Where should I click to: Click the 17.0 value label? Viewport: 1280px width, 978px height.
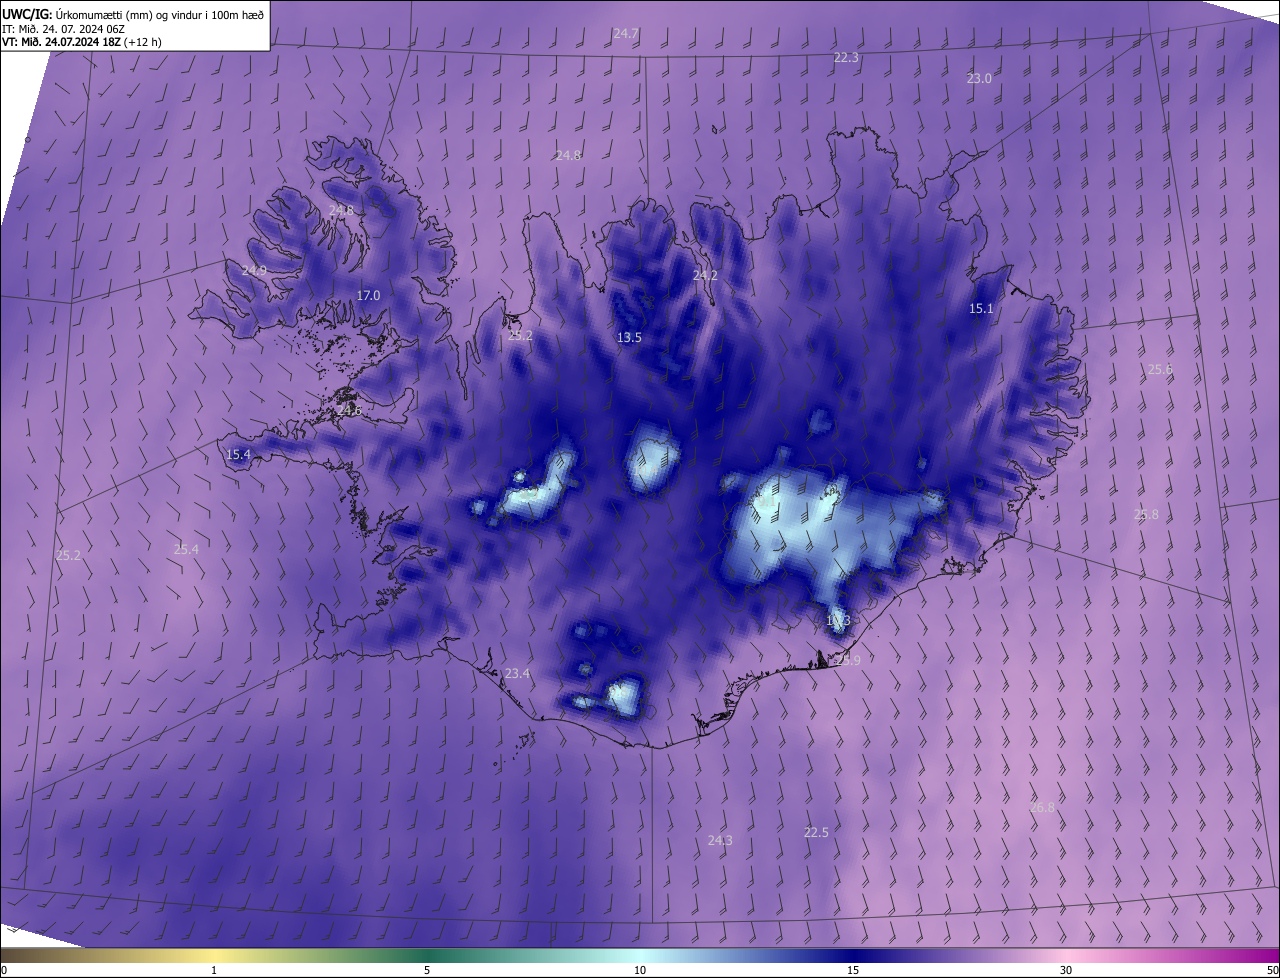[369, 296]
